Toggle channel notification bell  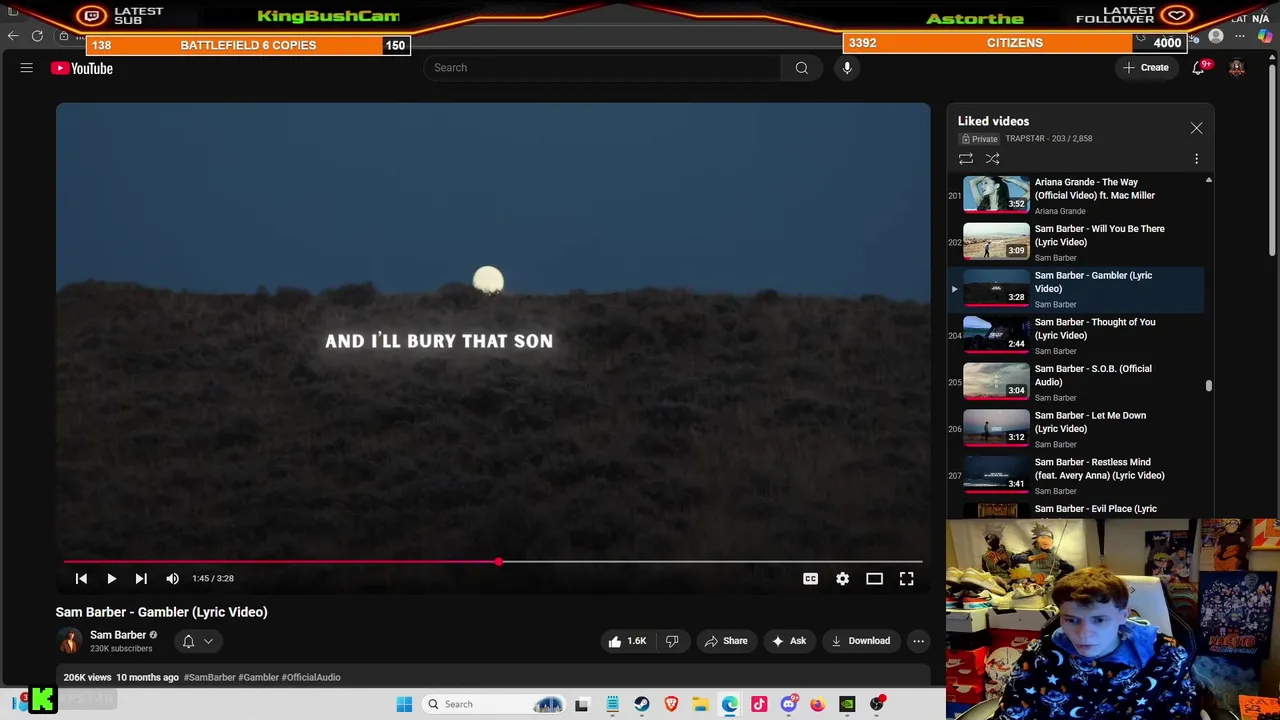pyautogui.click(x=188, y=641)
